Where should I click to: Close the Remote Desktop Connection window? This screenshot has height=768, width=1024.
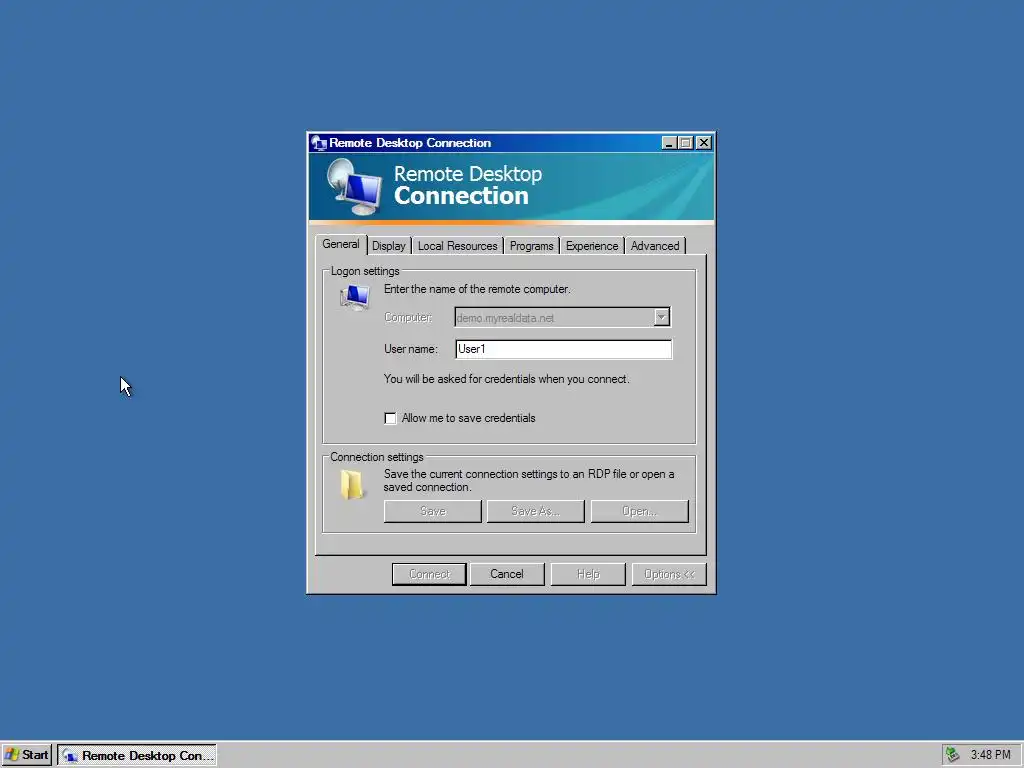point(703,142)
